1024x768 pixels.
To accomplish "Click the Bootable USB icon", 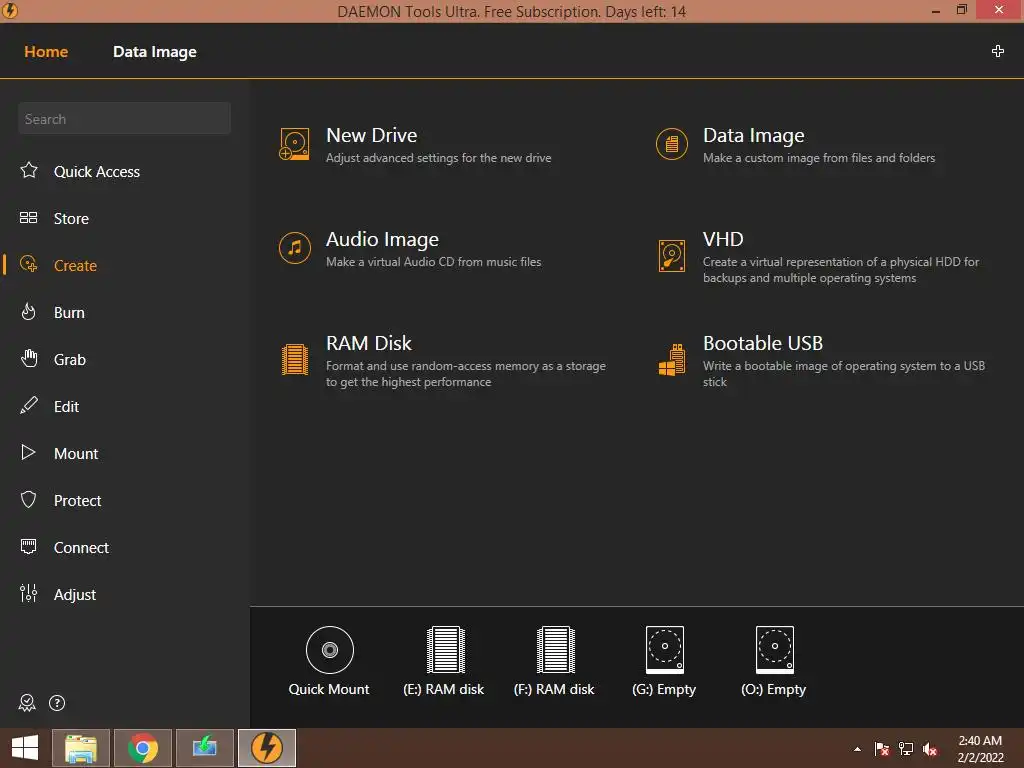I will pos(671,359).
